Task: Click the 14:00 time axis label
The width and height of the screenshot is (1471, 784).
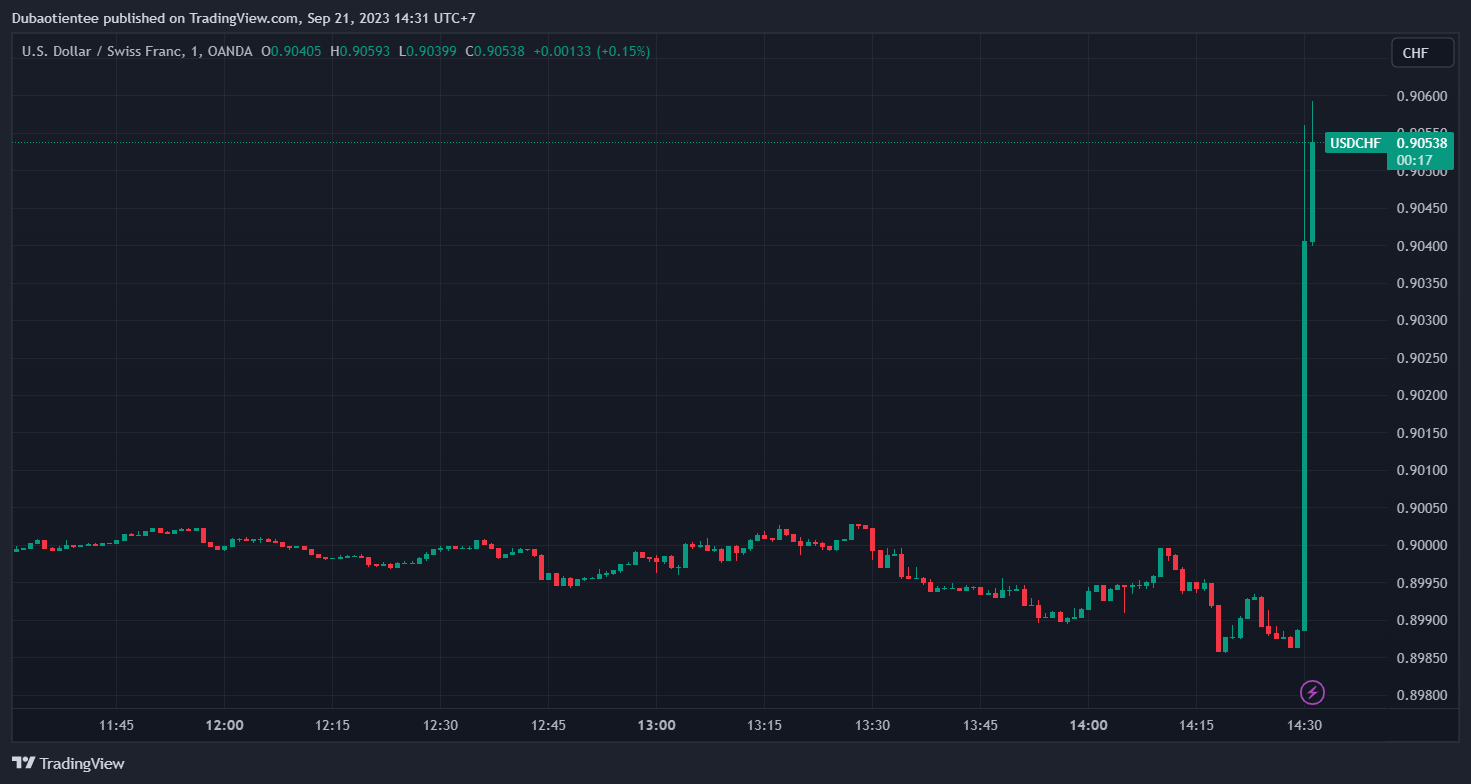Action: pyautogui.click(x=1088, y=725)
